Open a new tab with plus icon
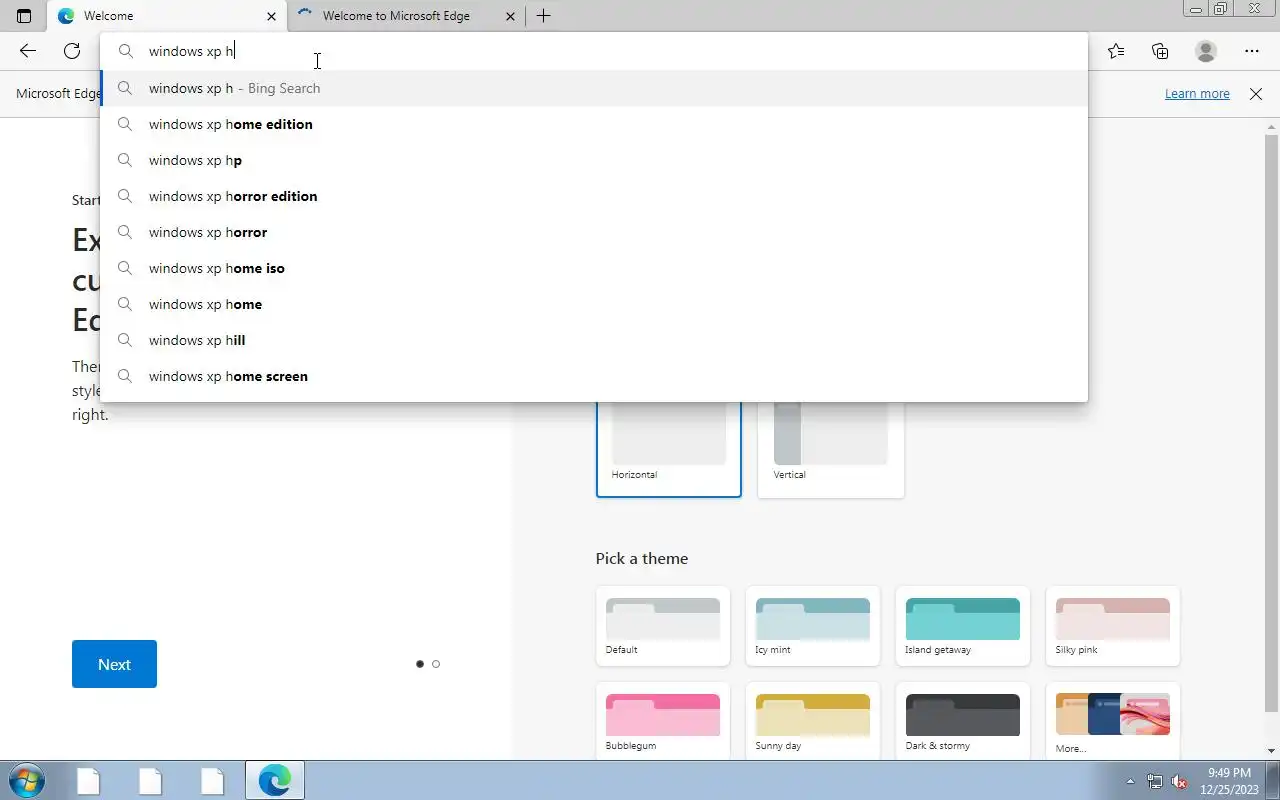This screenshot has width=1280, height=800. coord(543,16)
